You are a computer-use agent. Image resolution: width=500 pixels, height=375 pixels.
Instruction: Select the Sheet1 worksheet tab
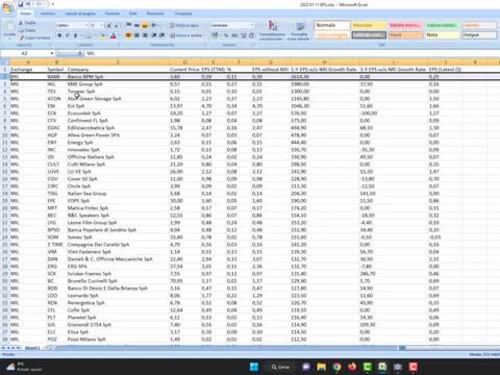click(x=32, y=348)
